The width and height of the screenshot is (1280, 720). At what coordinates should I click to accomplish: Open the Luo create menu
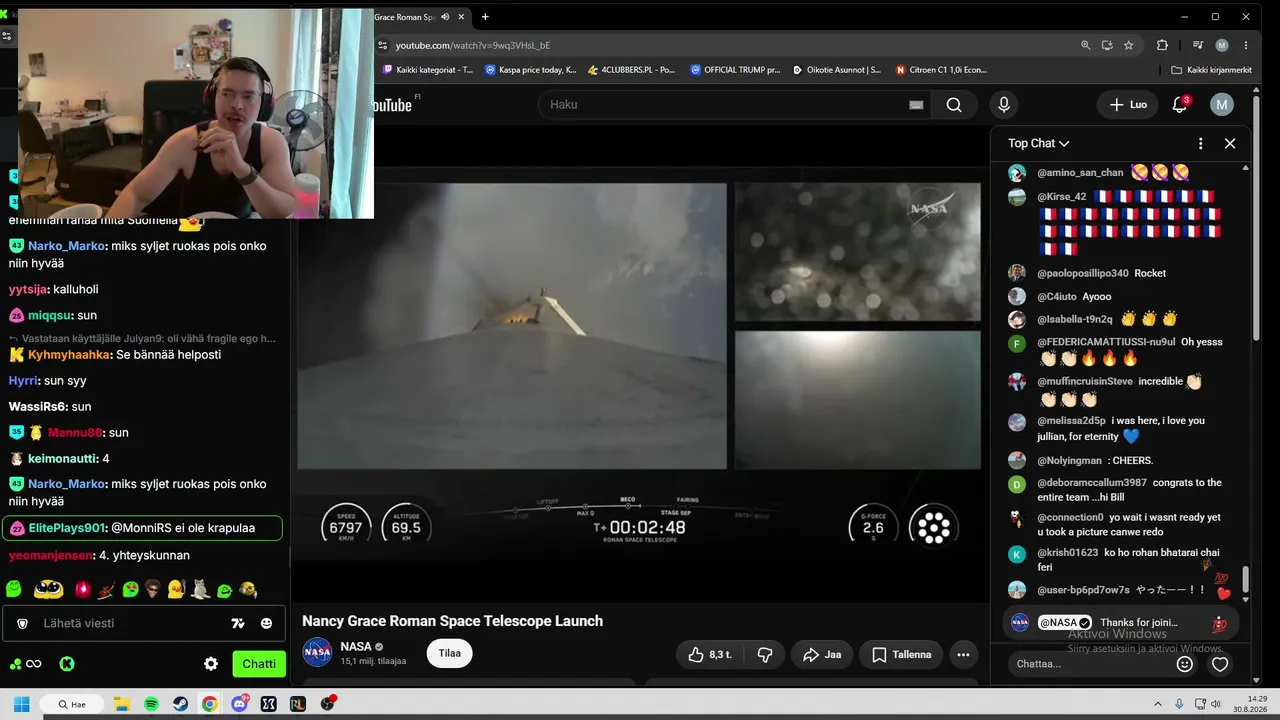point(1129,105)
